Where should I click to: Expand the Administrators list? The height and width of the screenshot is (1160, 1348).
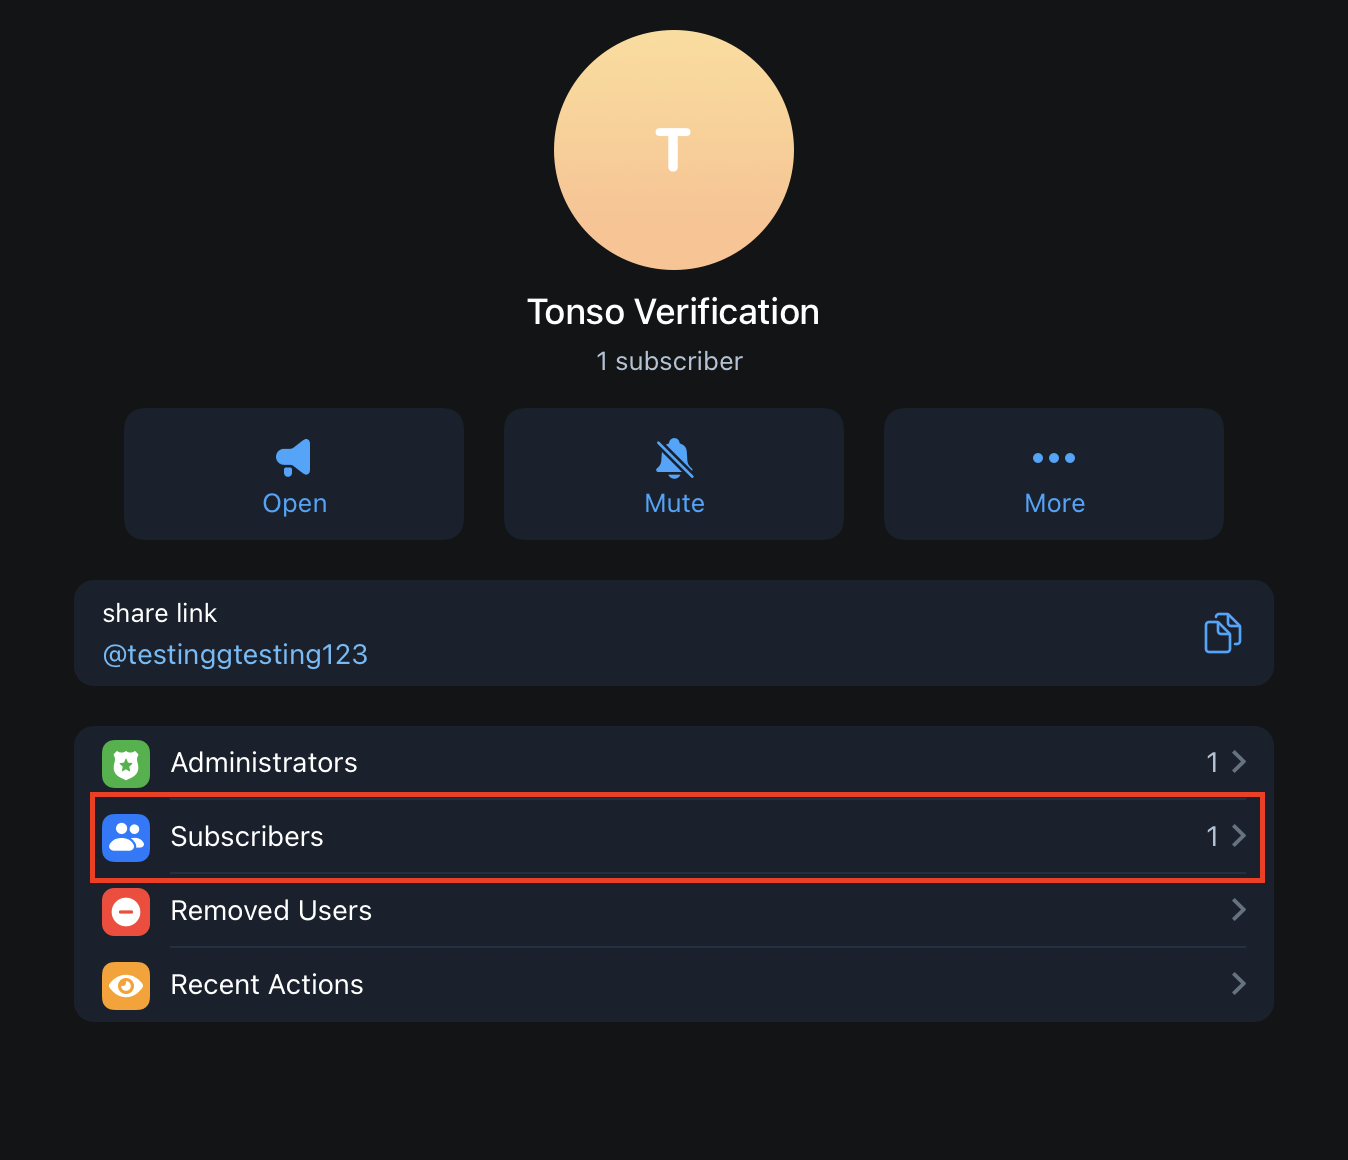click(x=673, y=762)
